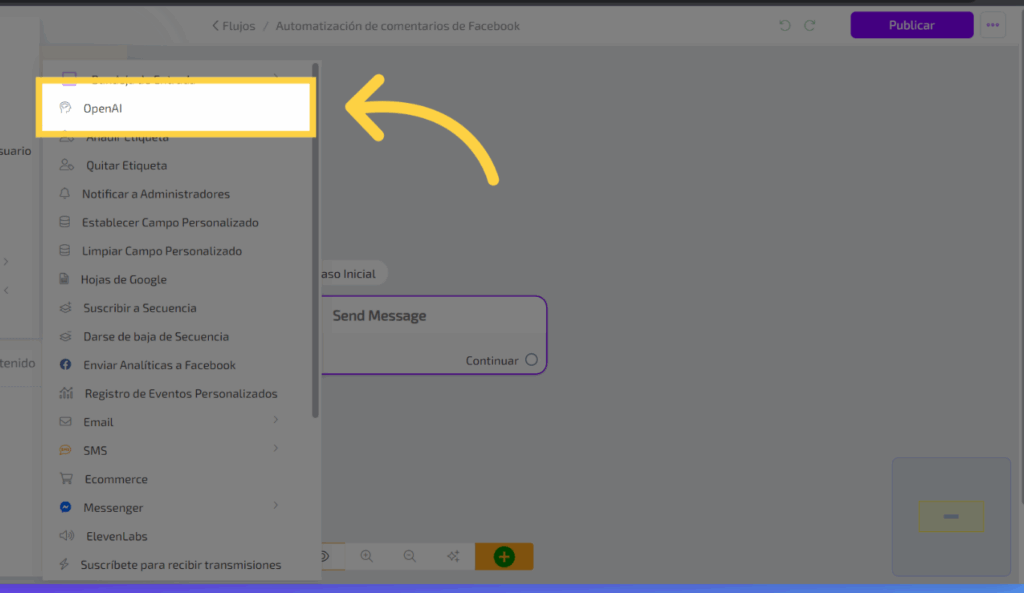Click the purple Publicar button
Viewport: 1024px width, 593px height.
pos(911,25)
